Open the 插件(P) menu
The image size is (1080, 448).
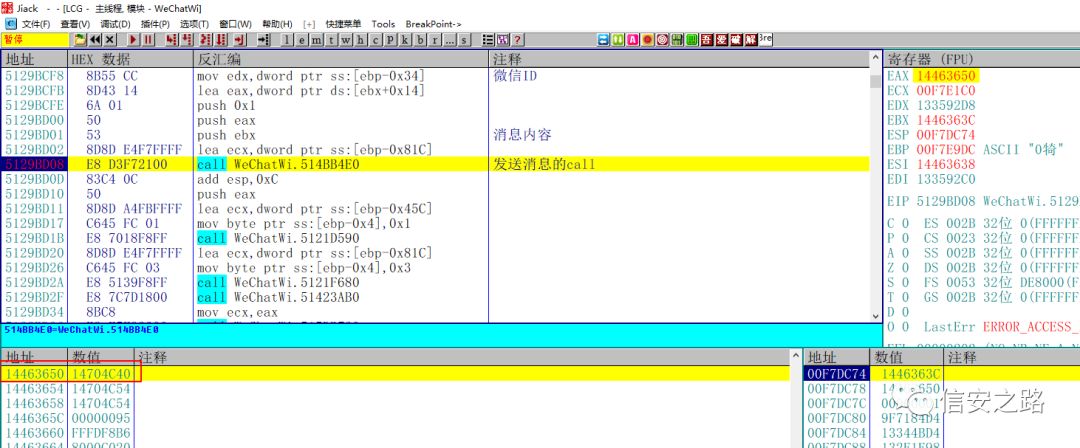tap(155, 24)
